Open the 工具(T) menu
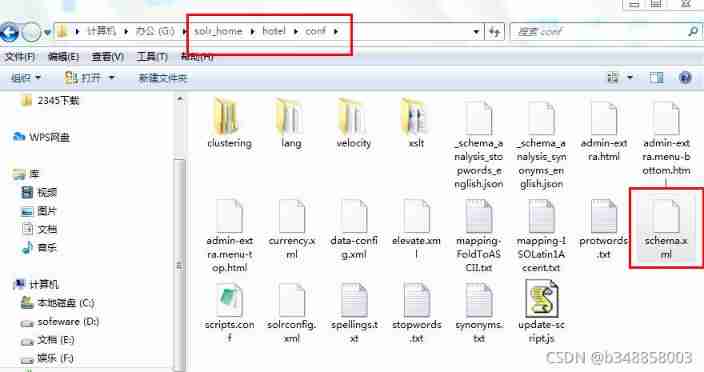The height and width of the screenshot is (372, 704). point(152,57)
